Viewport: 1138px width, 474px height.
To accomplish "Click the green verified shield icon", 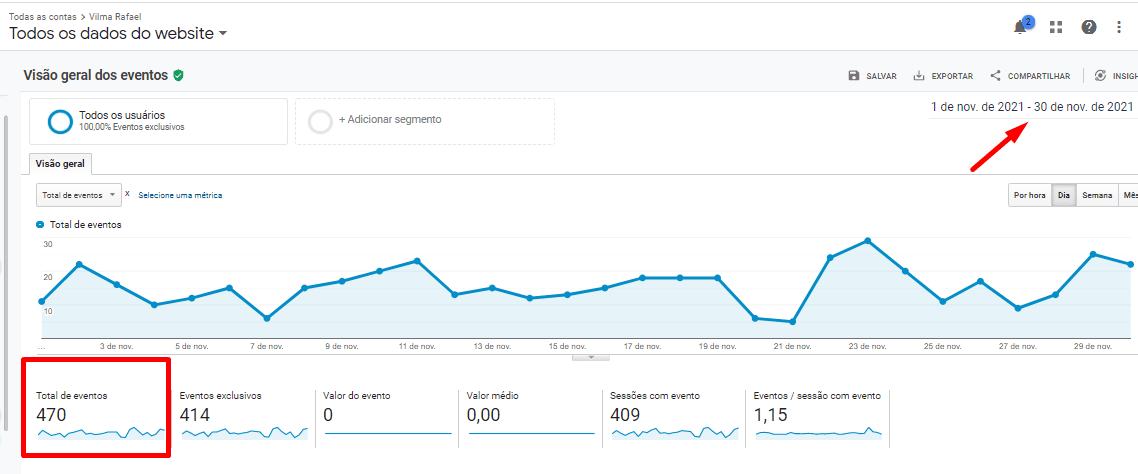I will 178,75.
